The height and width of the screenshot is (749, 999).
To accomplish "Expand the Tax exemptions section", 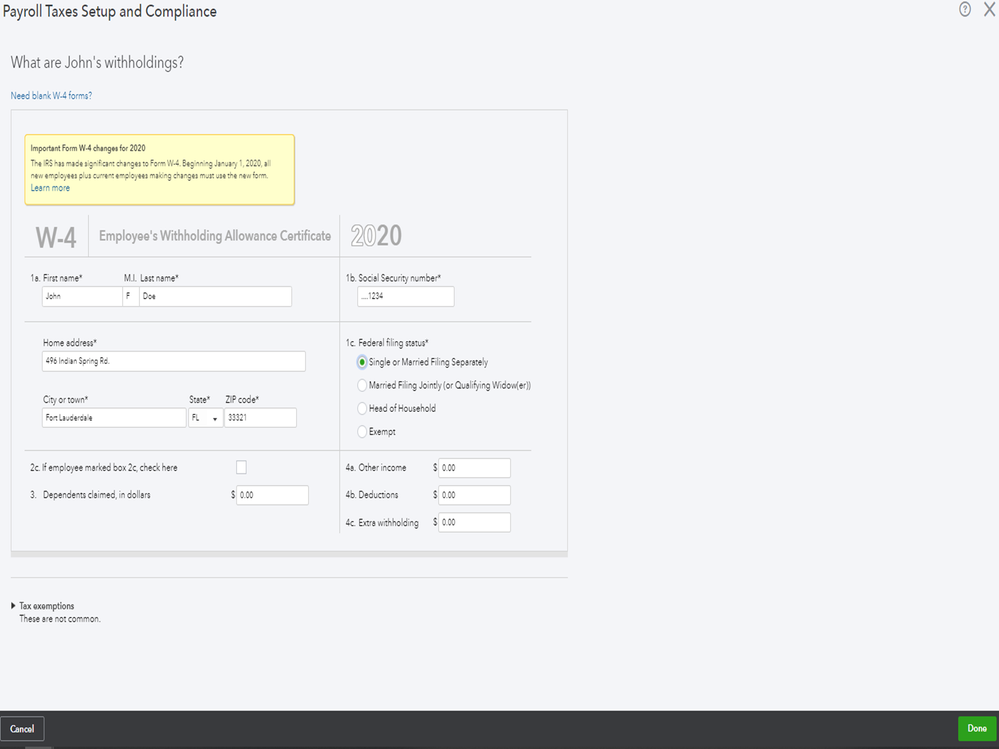I will 14,606.
